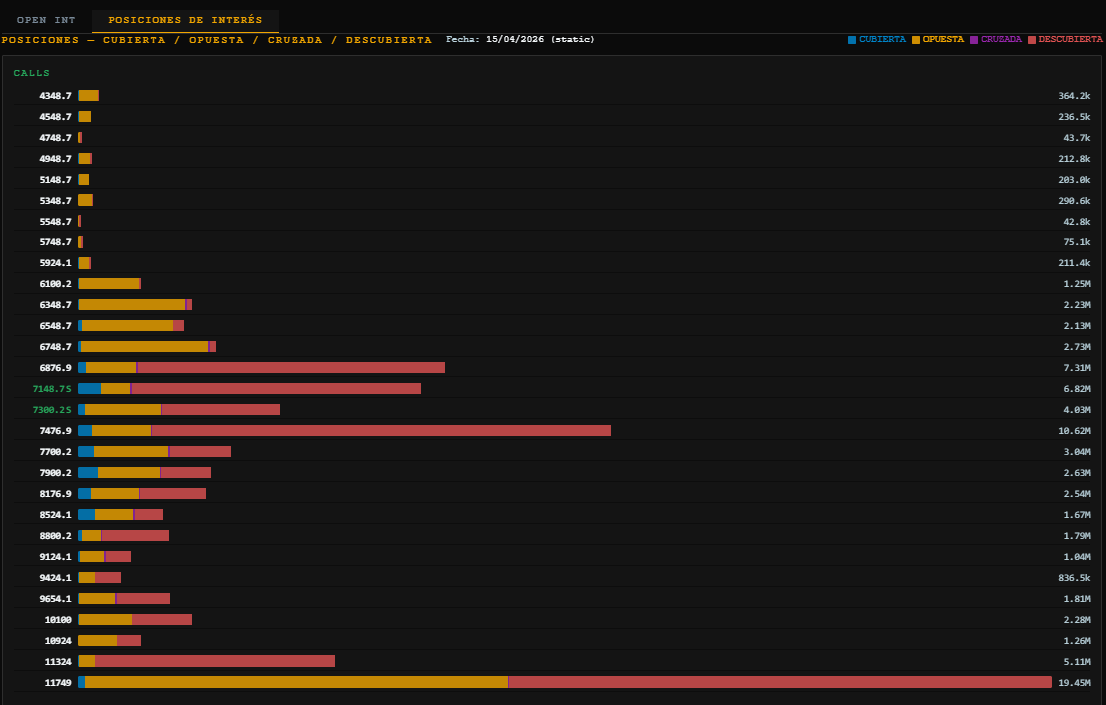Toggle the DESCUBIERTA legend label
The image size is (1106, 705).
[1070, 40]
